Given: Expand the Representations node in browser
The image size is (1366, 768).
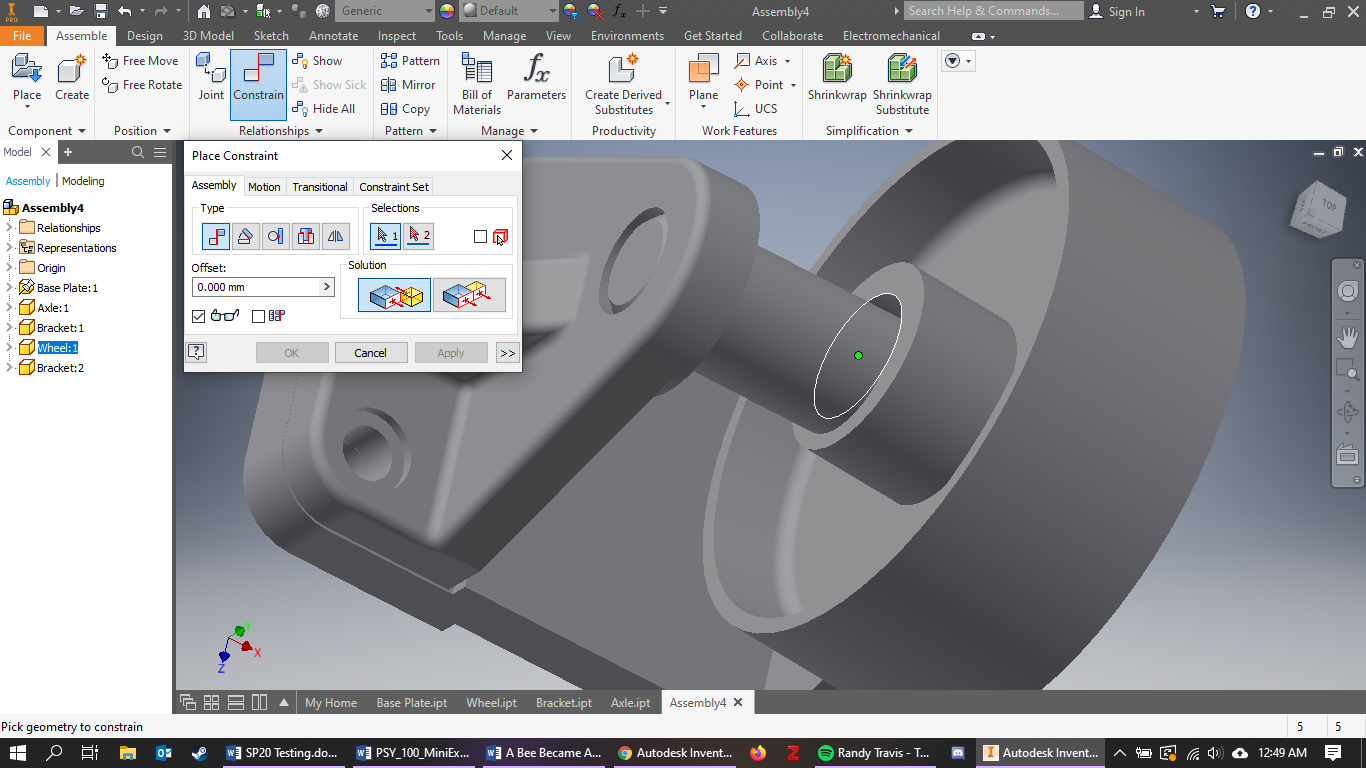Looking at the screenshot, I should tap(9, 248).
